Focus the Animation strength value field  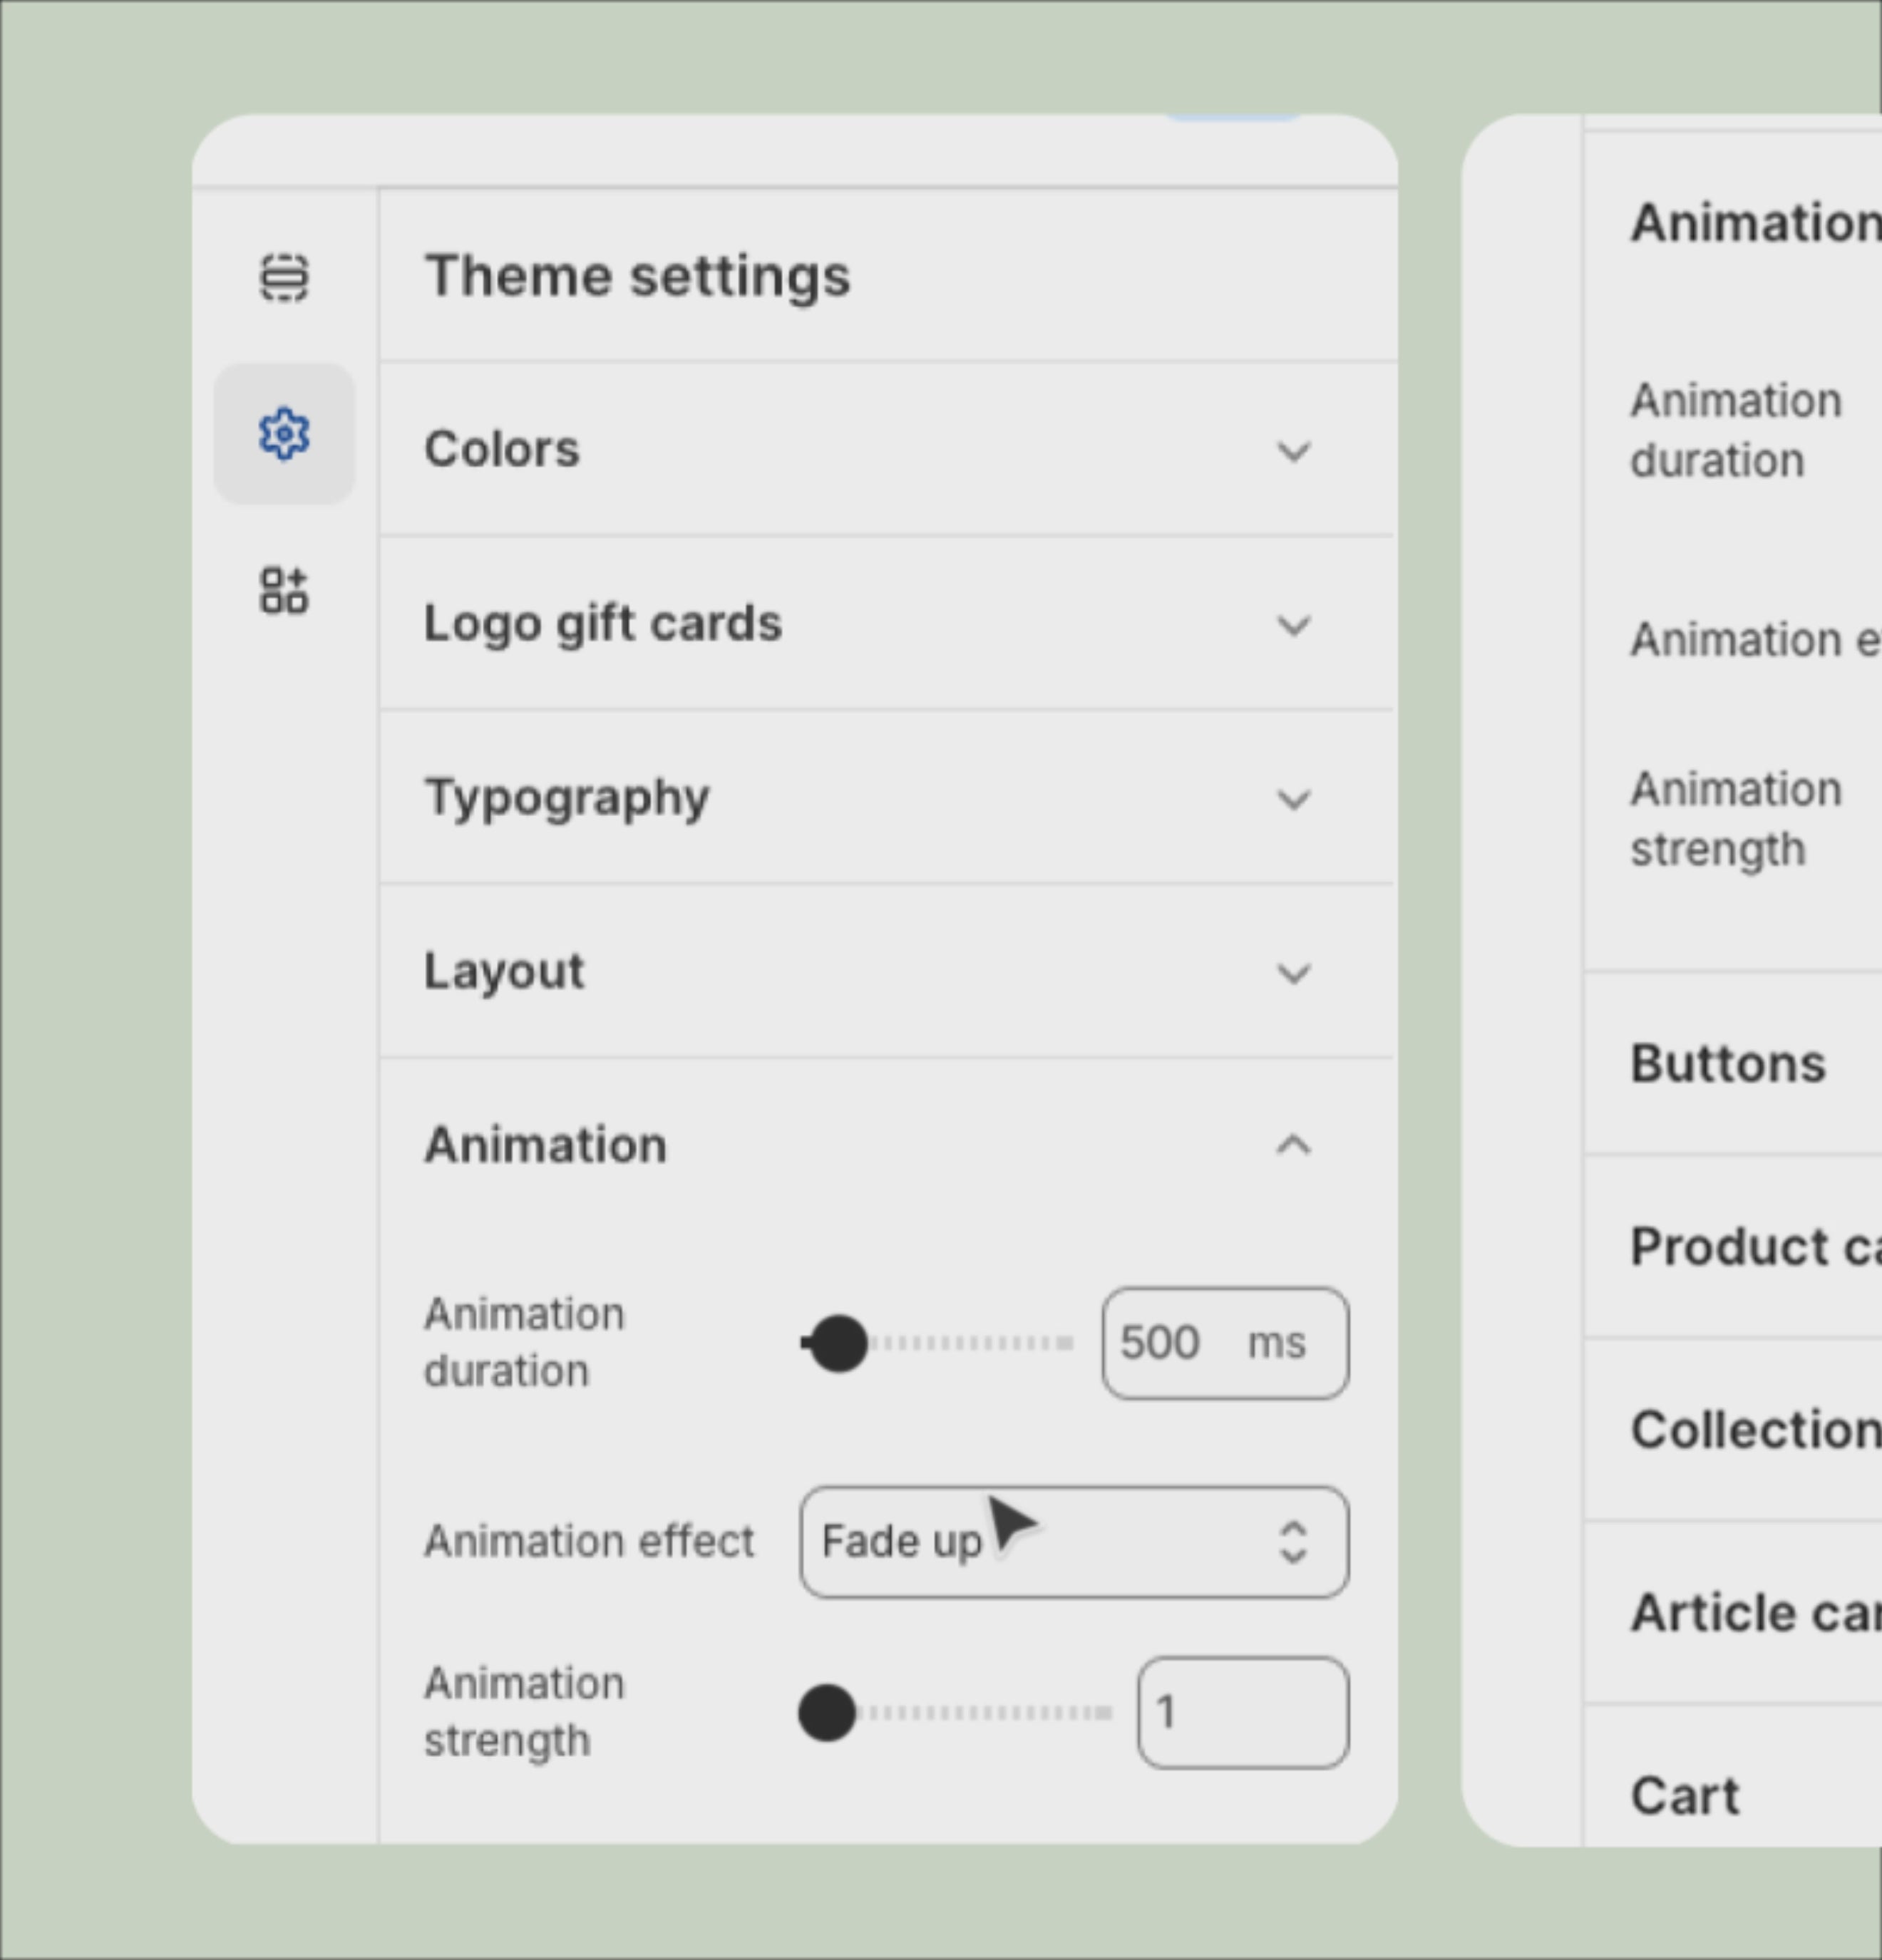[x=1243, y=1713]
